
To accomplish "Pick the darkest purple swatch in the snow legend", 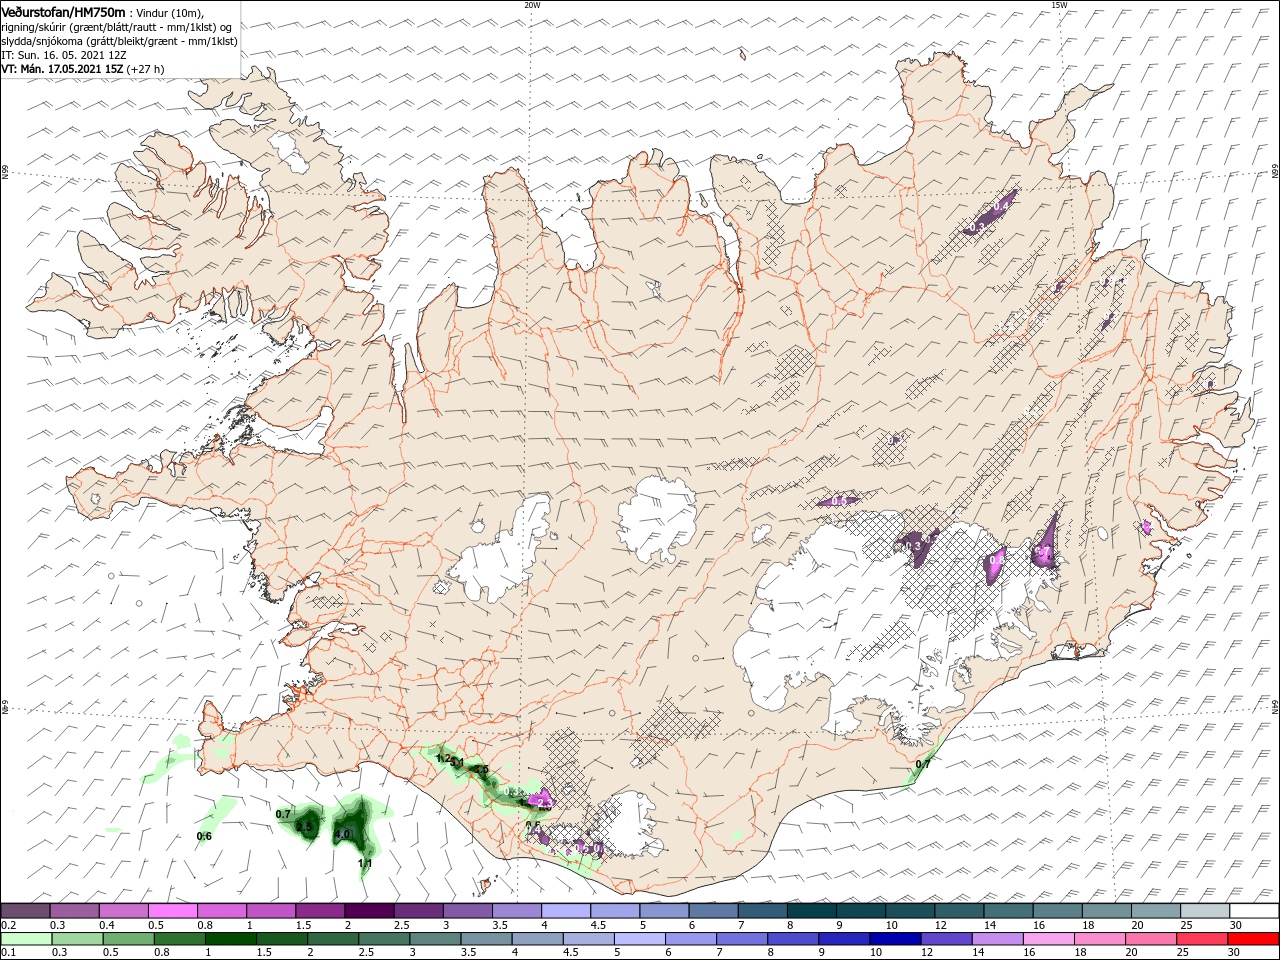I will pyautogui.click(x=369, y=911).
